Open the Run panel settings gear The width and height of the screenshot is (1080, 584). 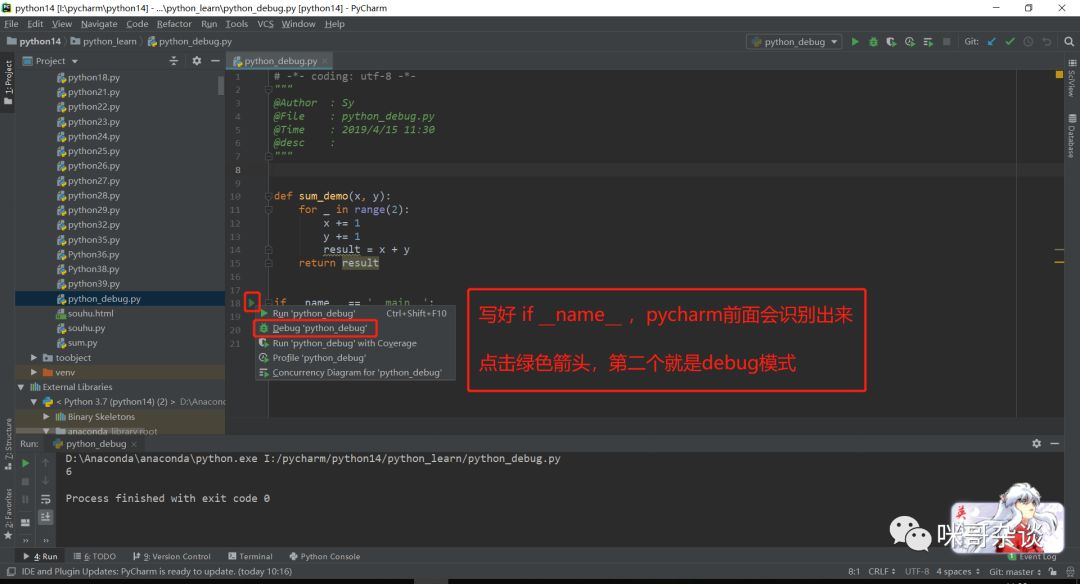coord(1037,444)
